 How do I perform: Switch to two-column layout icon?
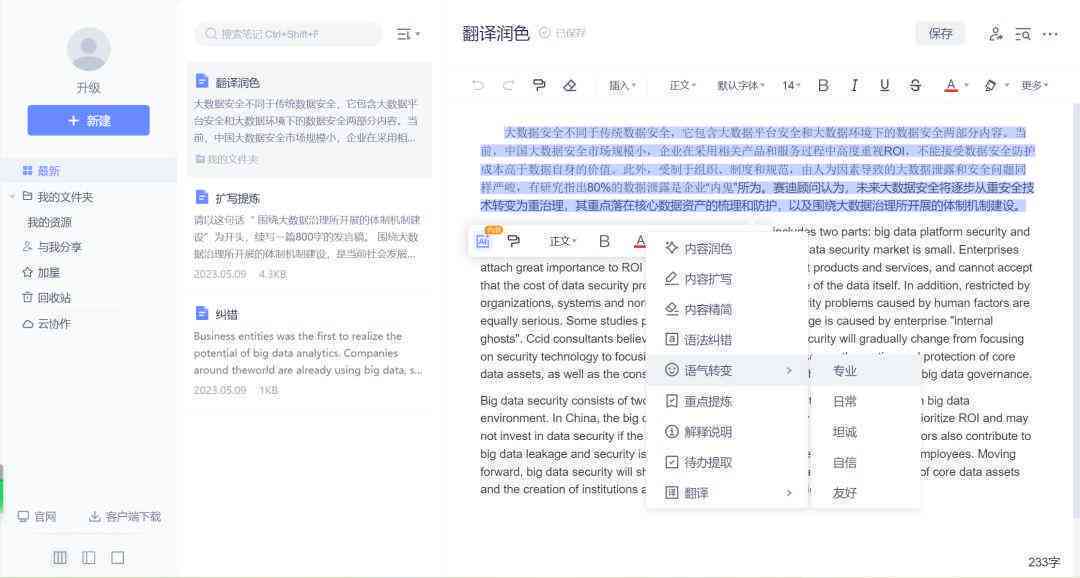pos(89,557)
